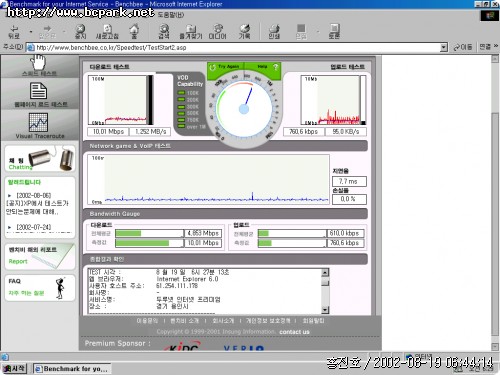Open the Back button history dropdown arrow

pyautogui.click(x=31, y=32)
